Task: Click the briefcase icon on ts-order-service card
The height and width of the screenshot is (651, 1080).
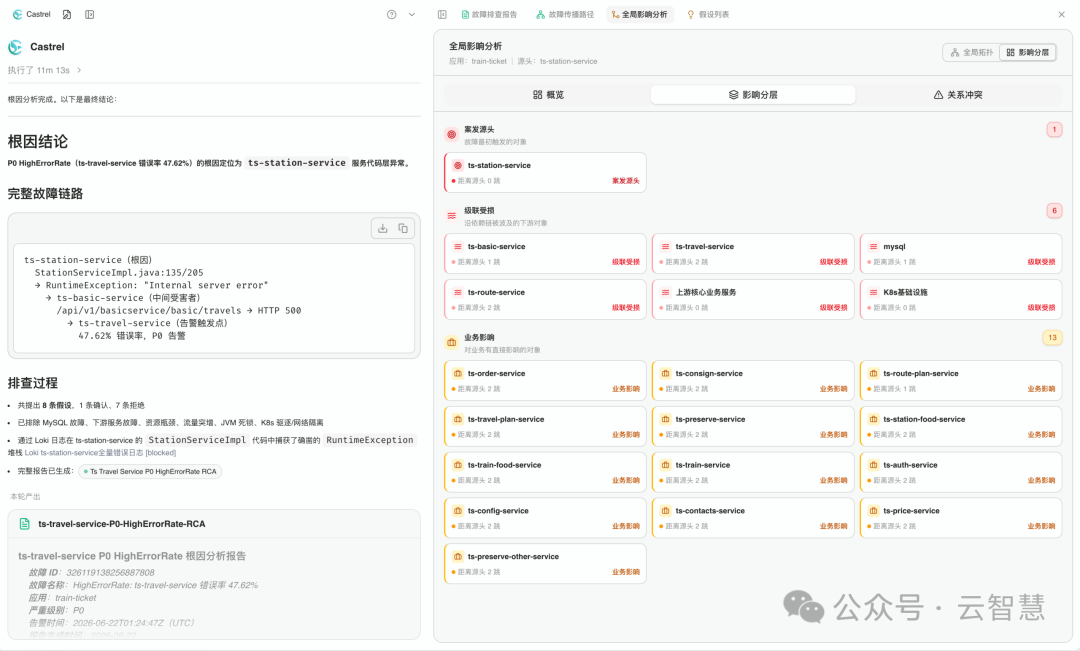Action: 457,373
